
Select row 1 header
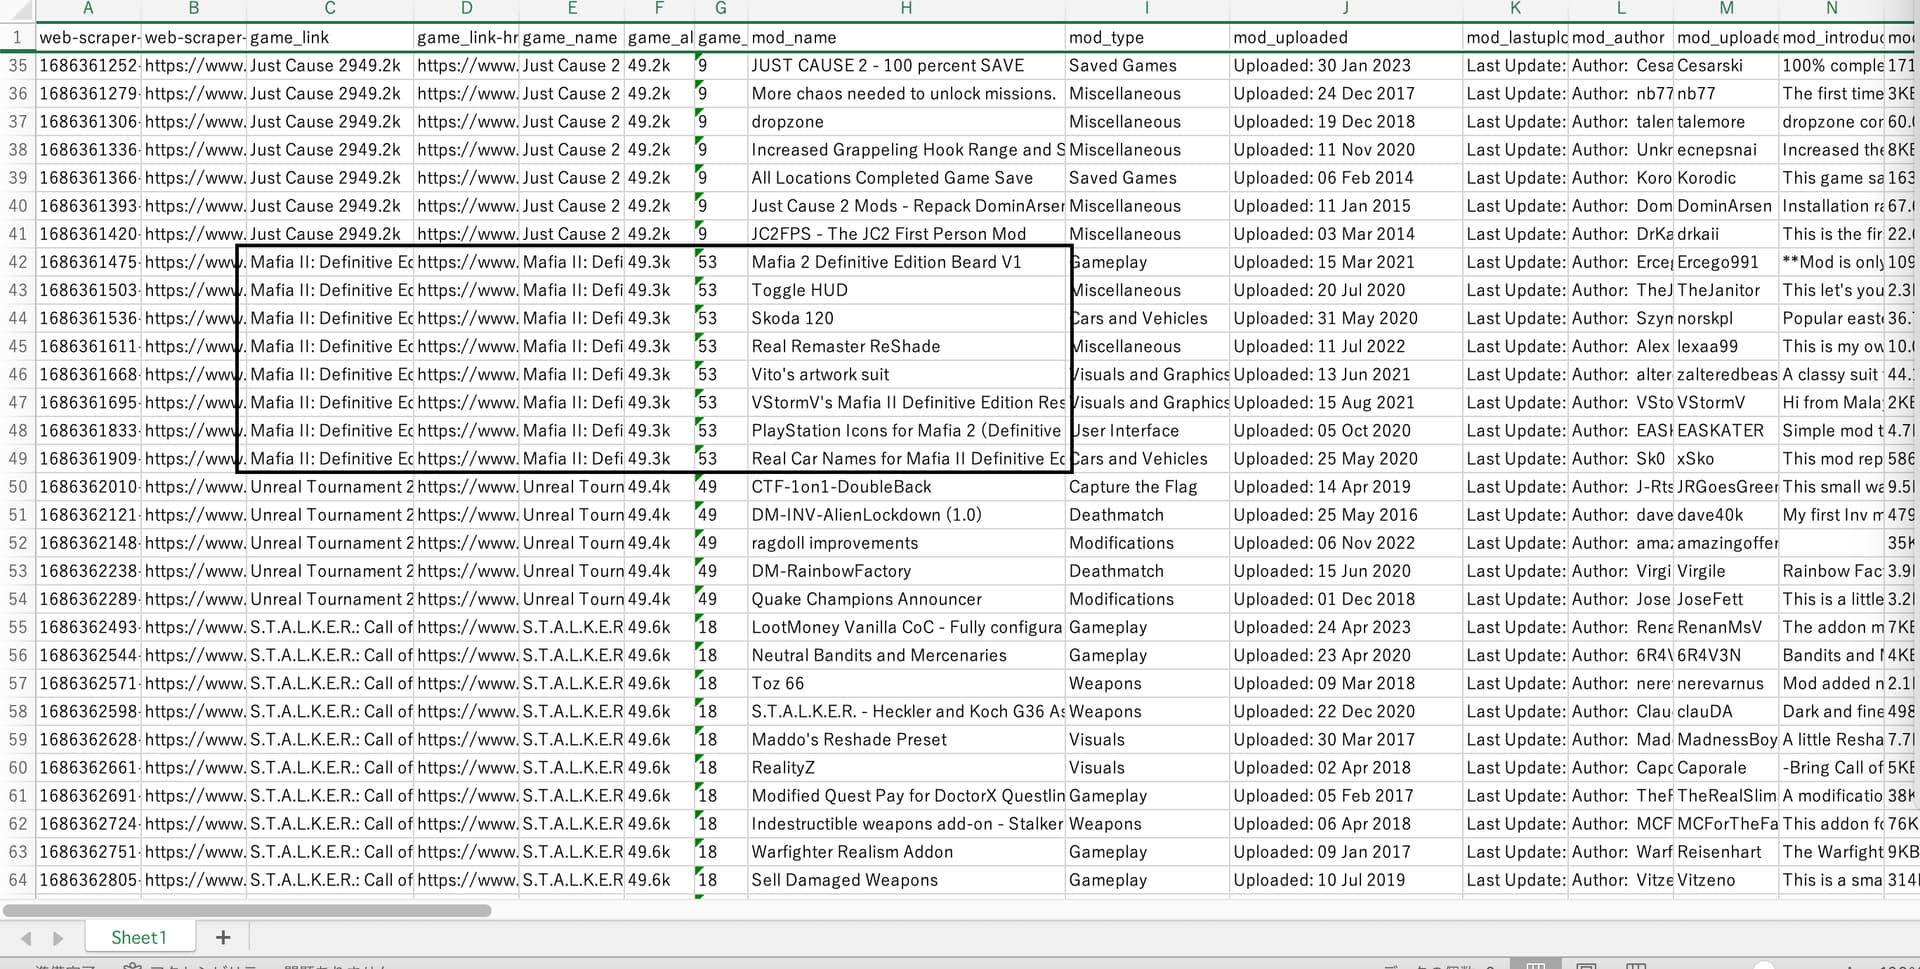tap(18, 37)
